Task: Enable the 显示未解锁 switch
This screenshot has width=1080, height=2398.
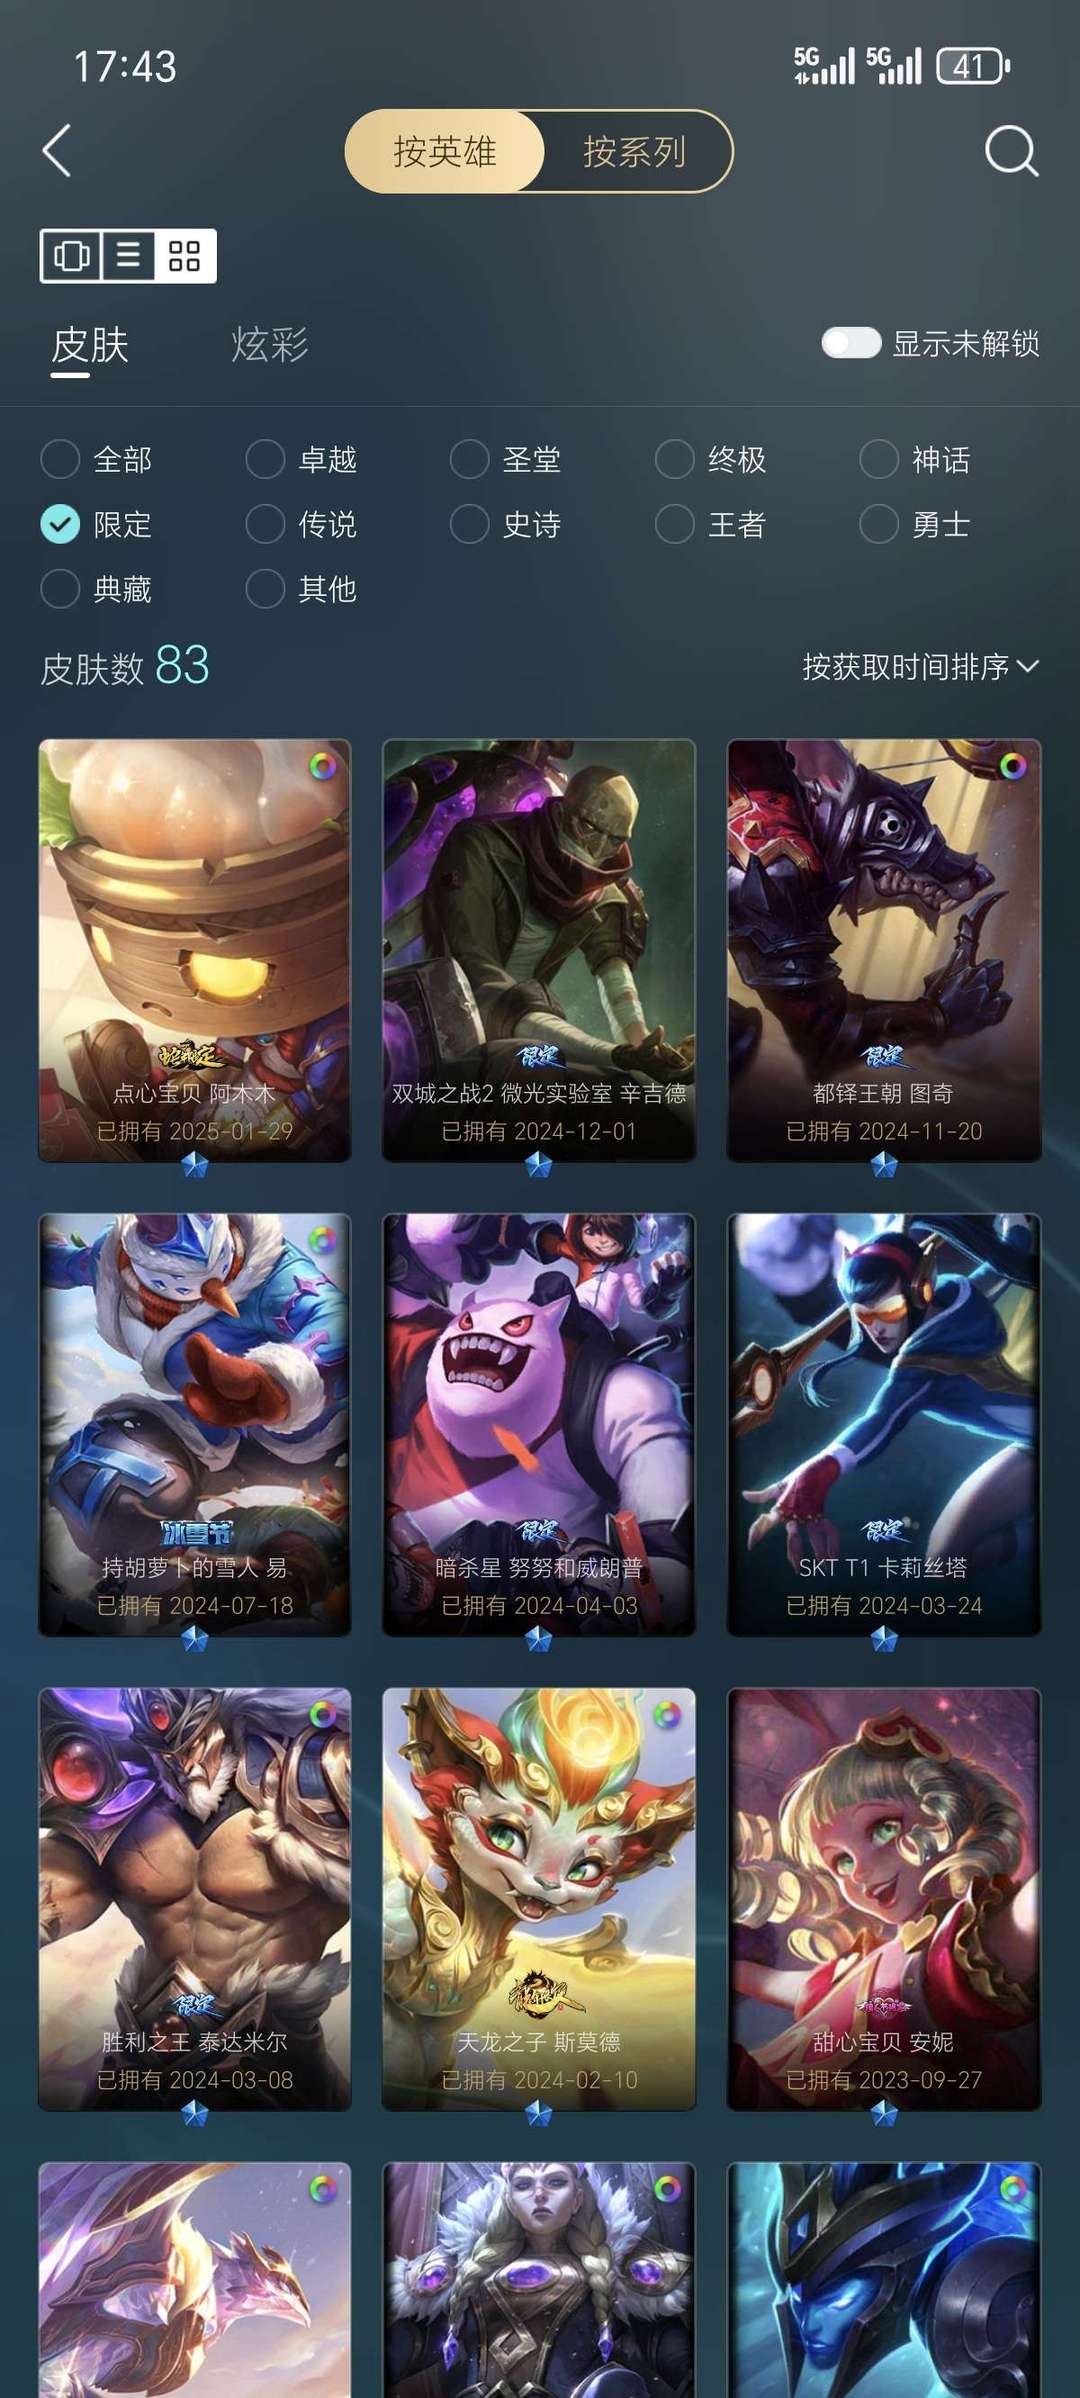Action: pos(851,343)
